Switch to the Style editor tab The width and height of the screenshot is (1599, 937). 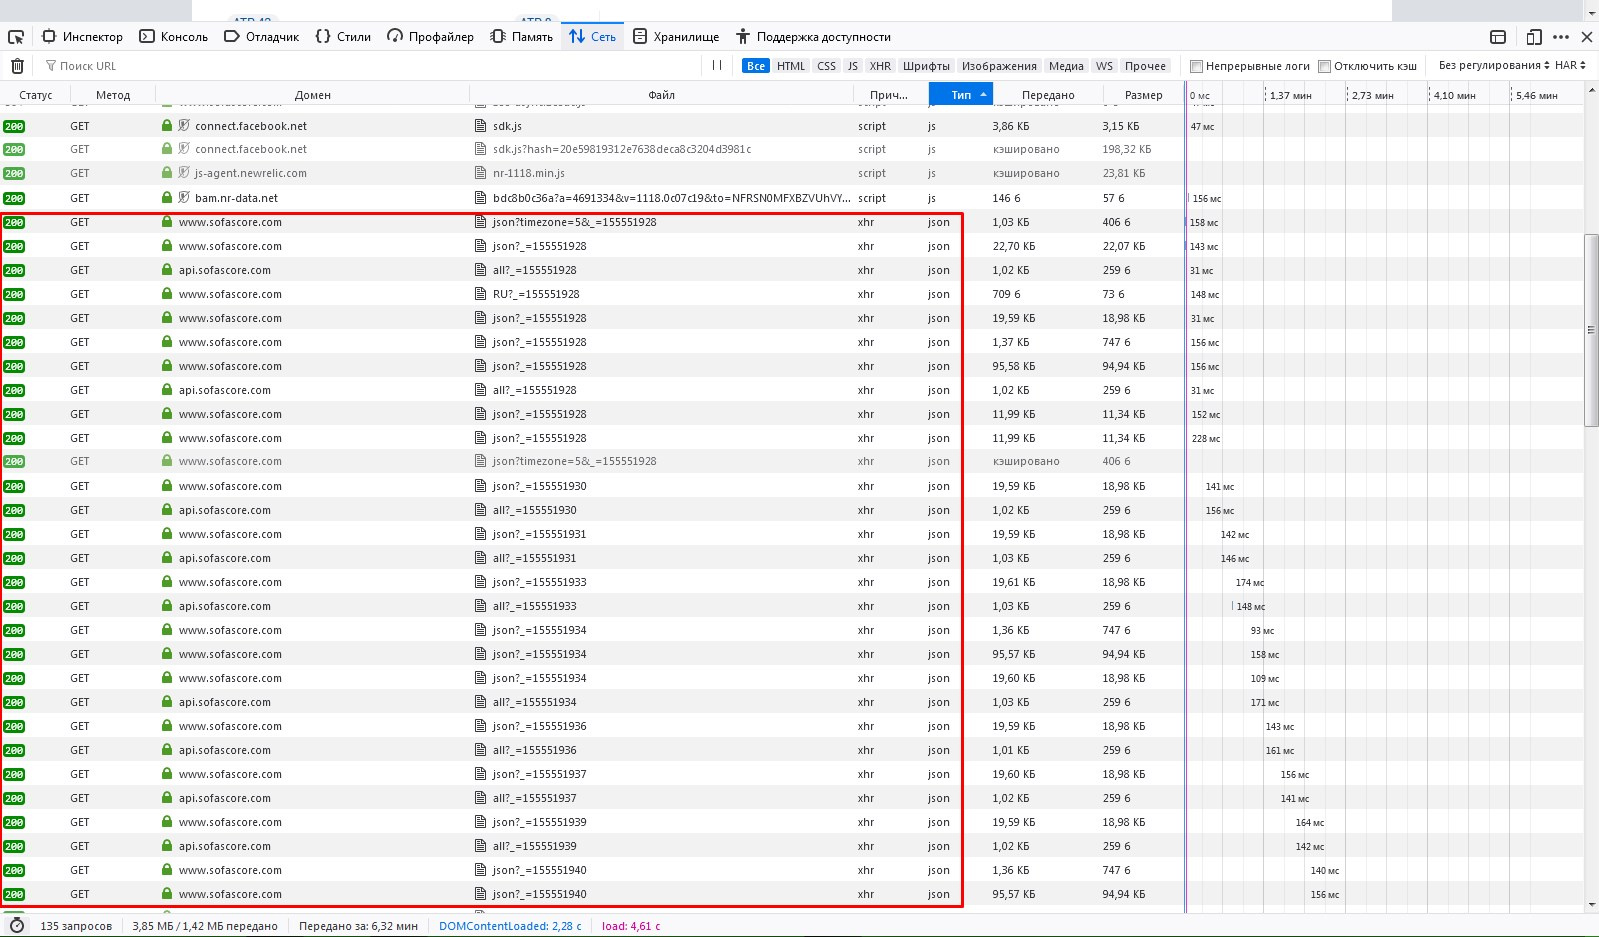[x=343, y=37]
